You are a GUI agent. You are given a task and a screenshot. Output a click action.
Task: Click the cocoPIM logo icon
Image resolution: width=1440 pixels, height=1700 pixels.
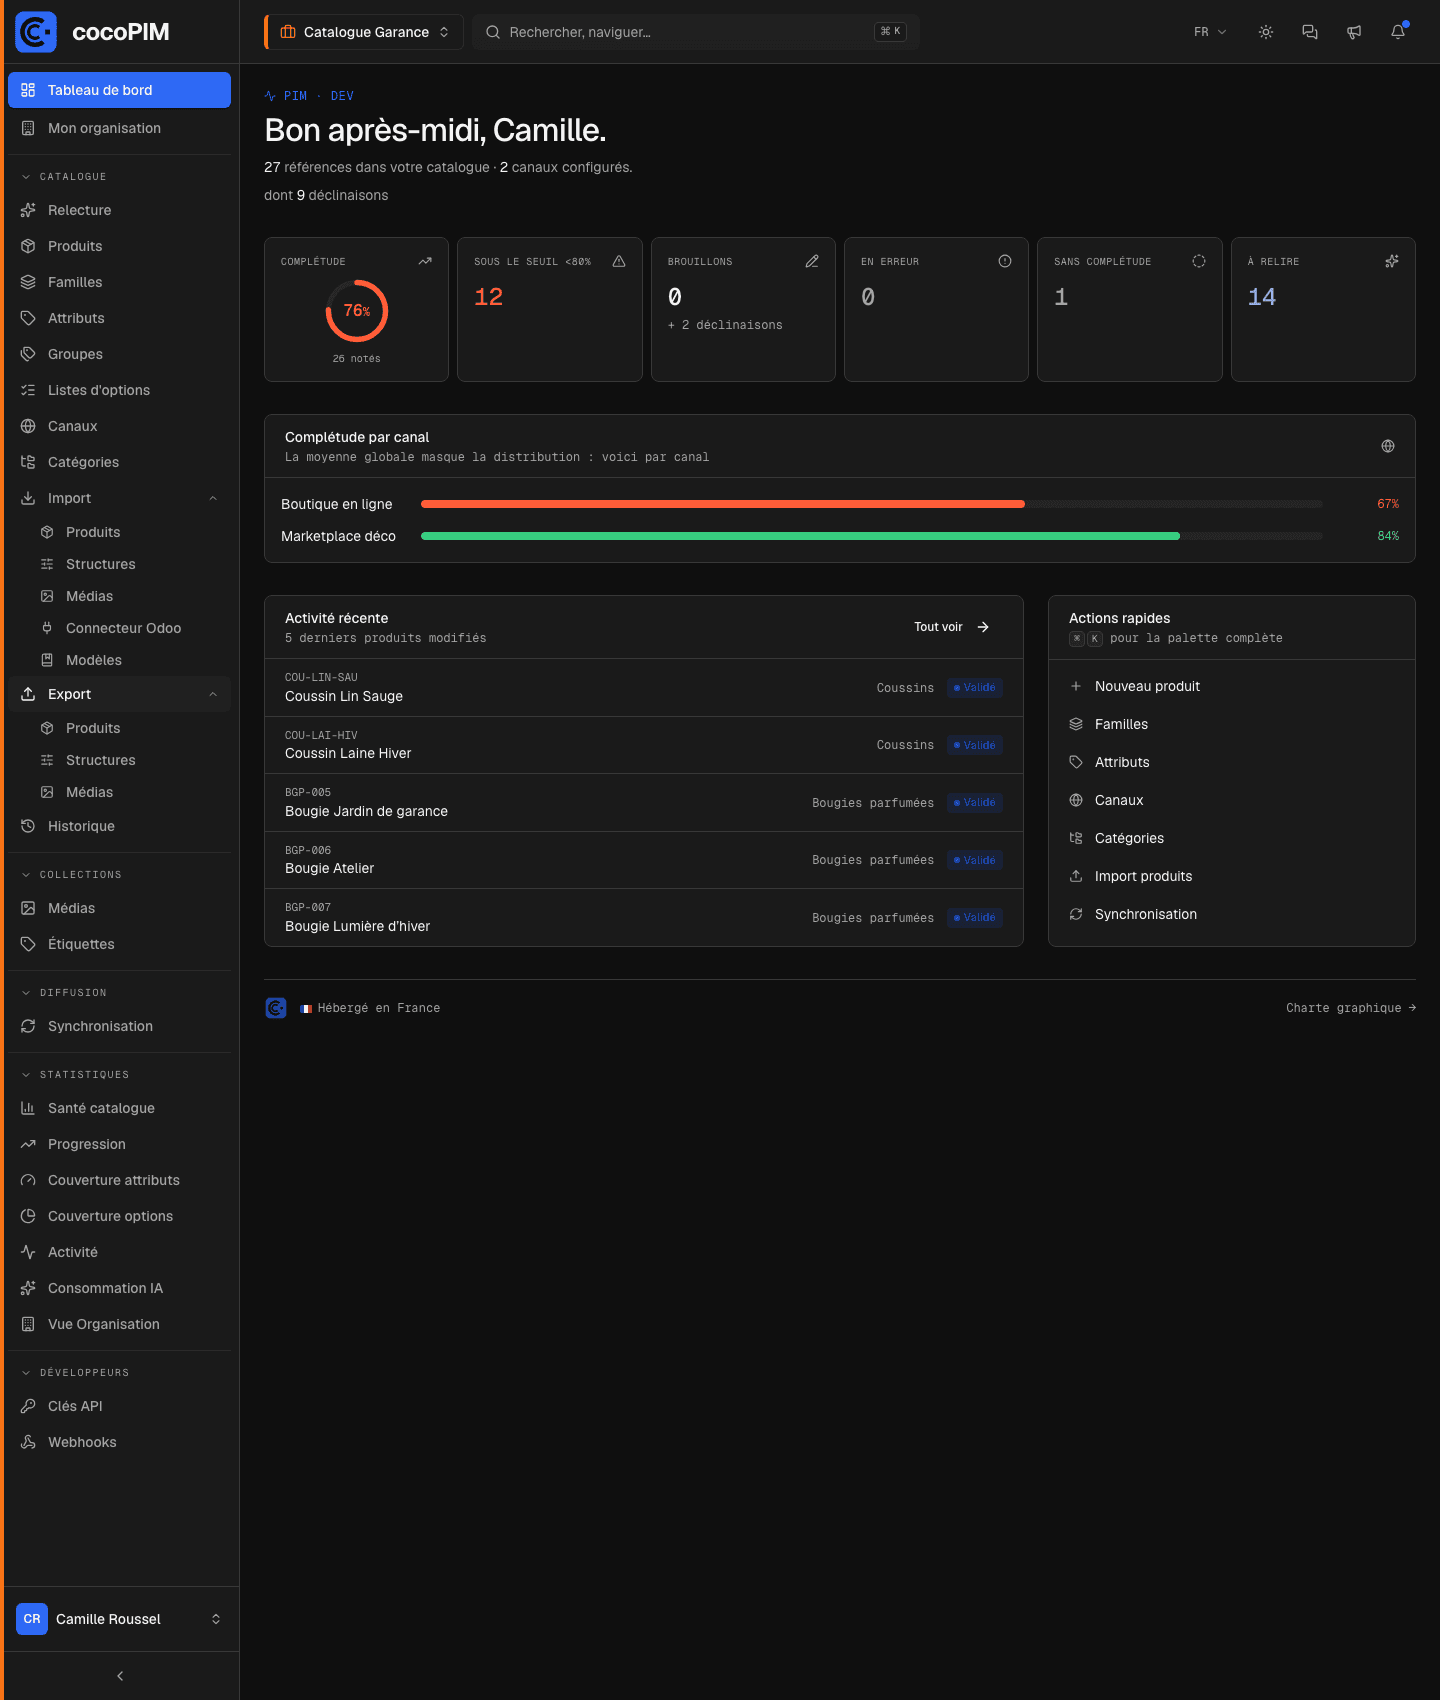tap(36, 32)
